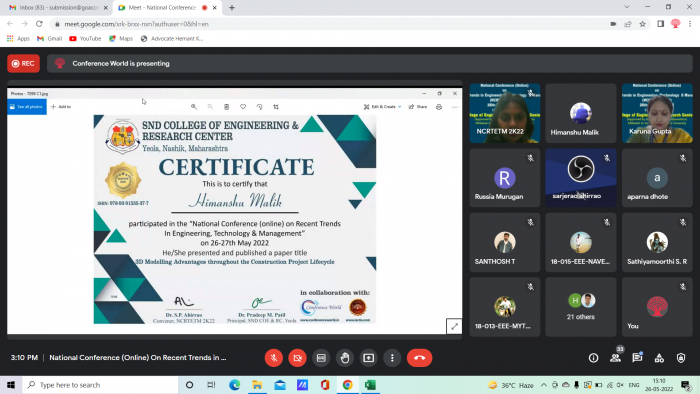Open the 21 others participants tile

(580, 307)
